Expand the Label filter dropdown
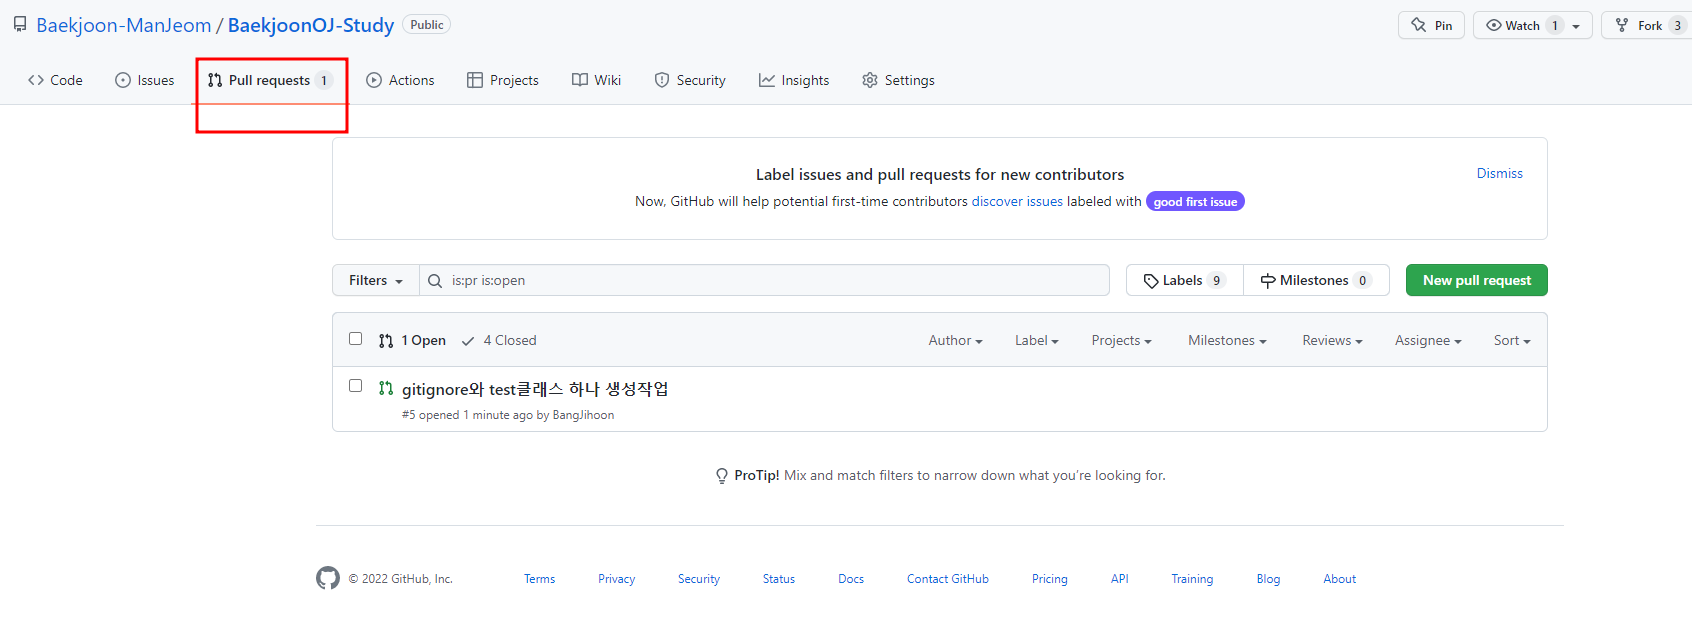Image resolution: width=1692 pixels, height=632 pixels. pos(1036,341)
